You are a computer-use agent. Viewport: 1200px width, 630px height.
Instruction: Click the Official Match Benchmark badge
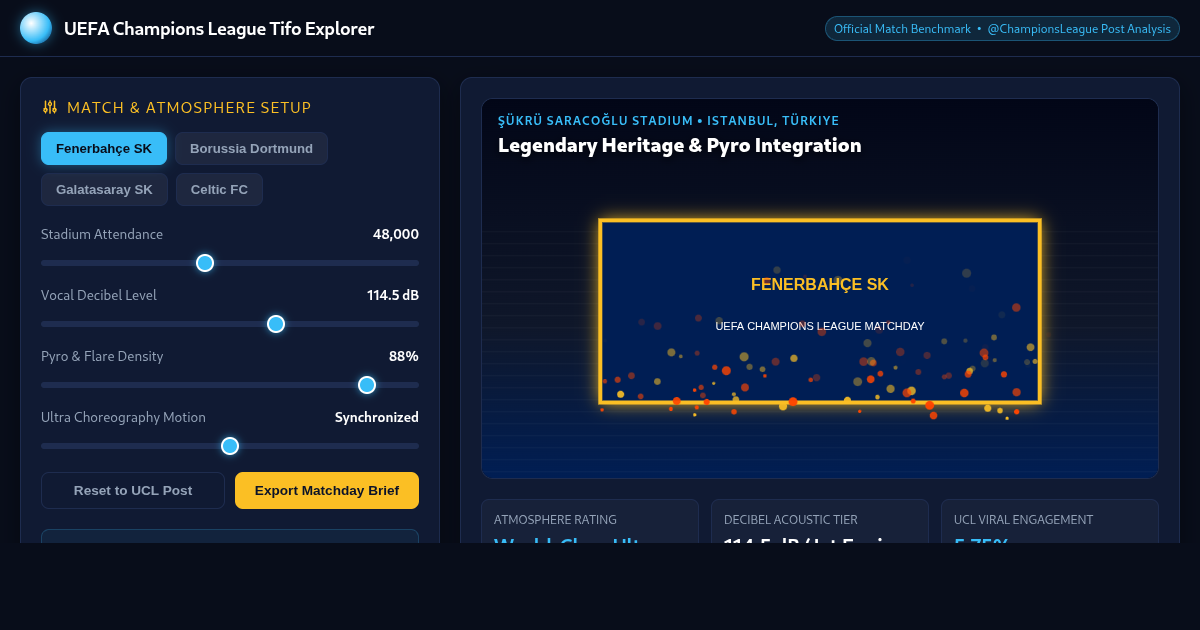coord(1002,28)
